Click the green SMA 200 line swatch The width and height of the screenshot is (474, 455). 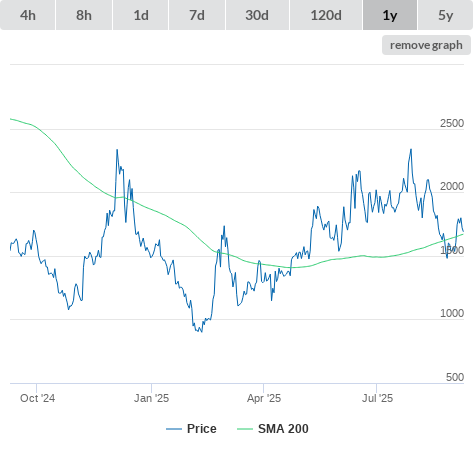(x=245, y=429)
